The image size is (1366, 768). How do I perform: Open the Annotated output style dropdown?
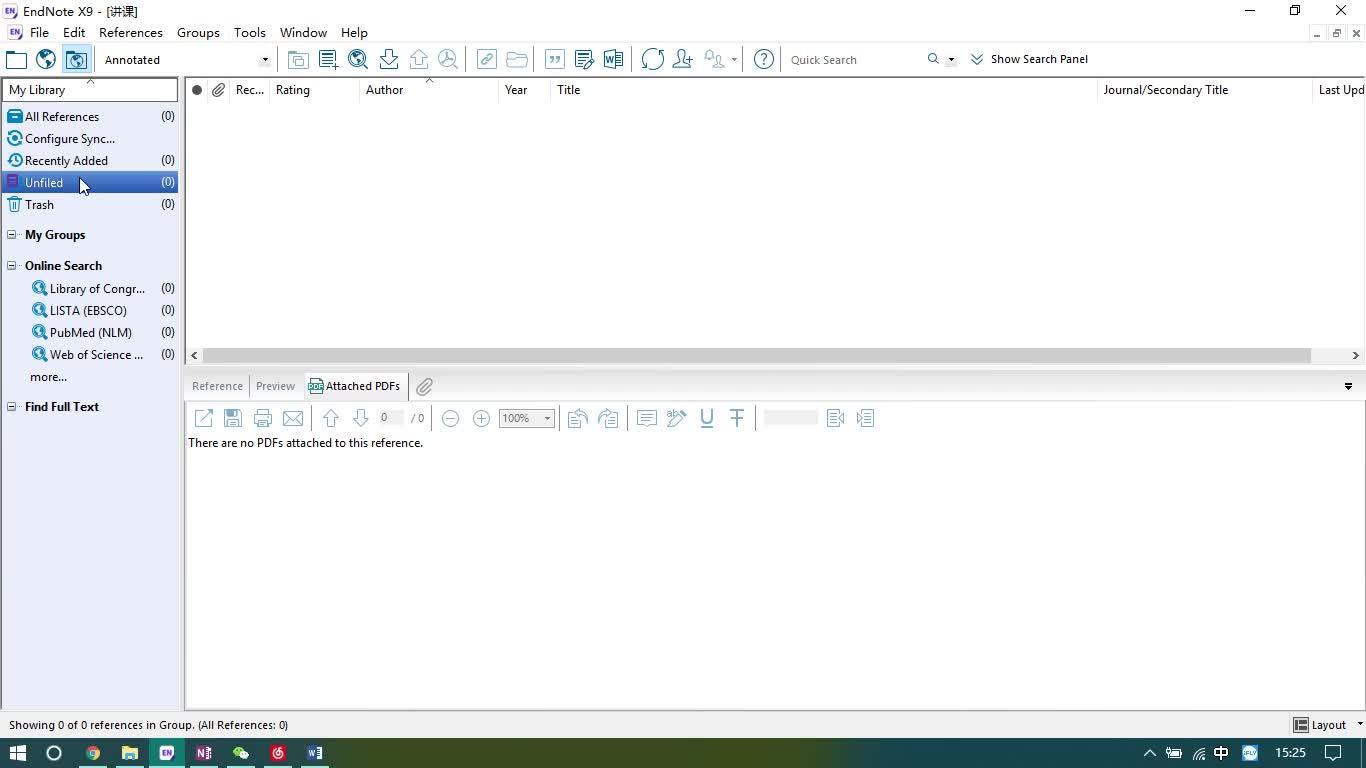[263, 59]
